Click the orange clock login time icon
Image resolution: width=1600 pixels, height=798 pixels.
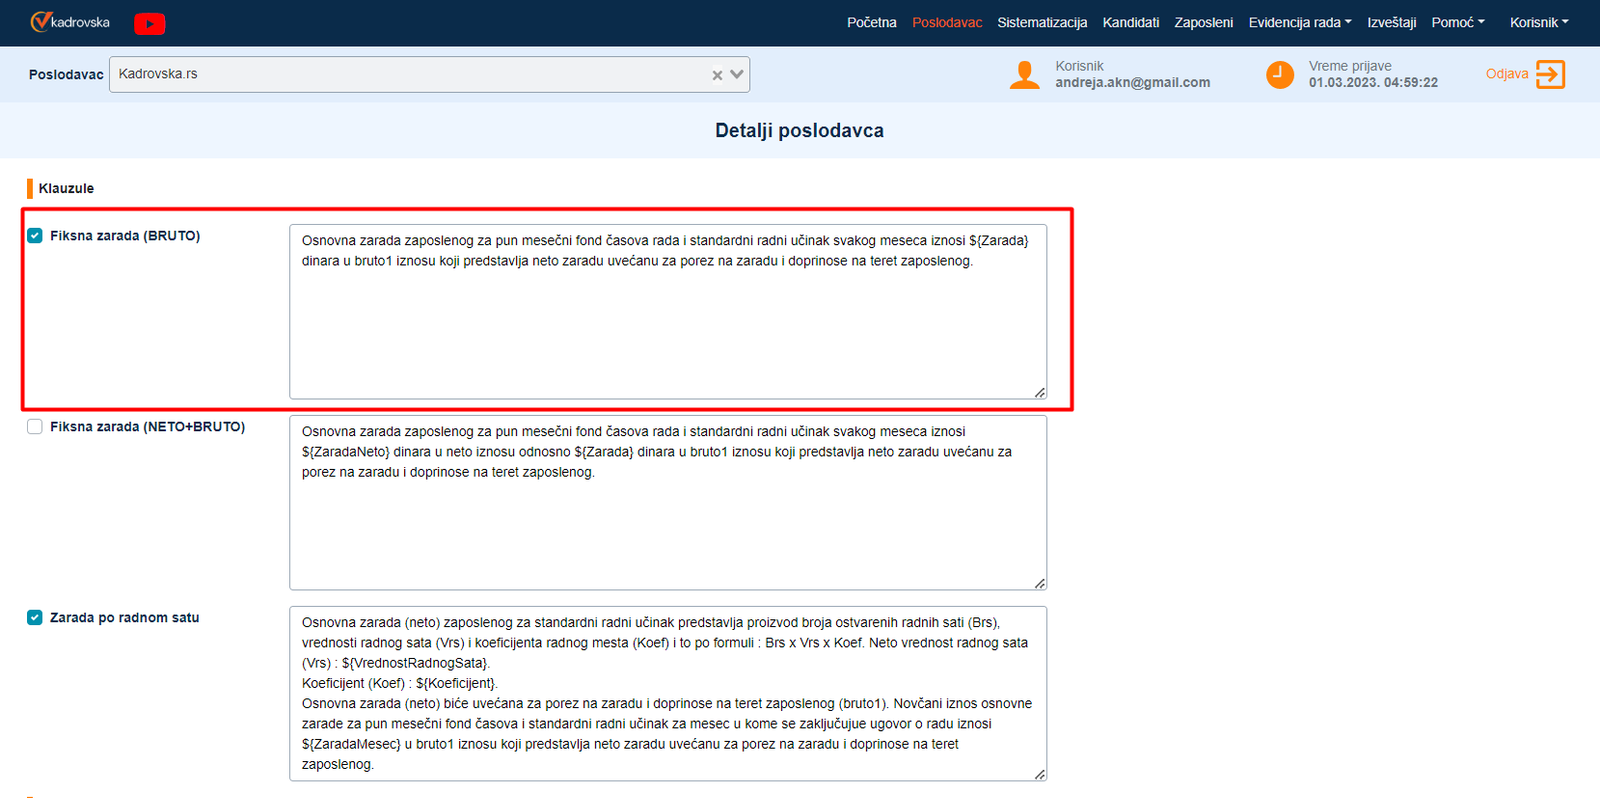[x=1279, y=75]
